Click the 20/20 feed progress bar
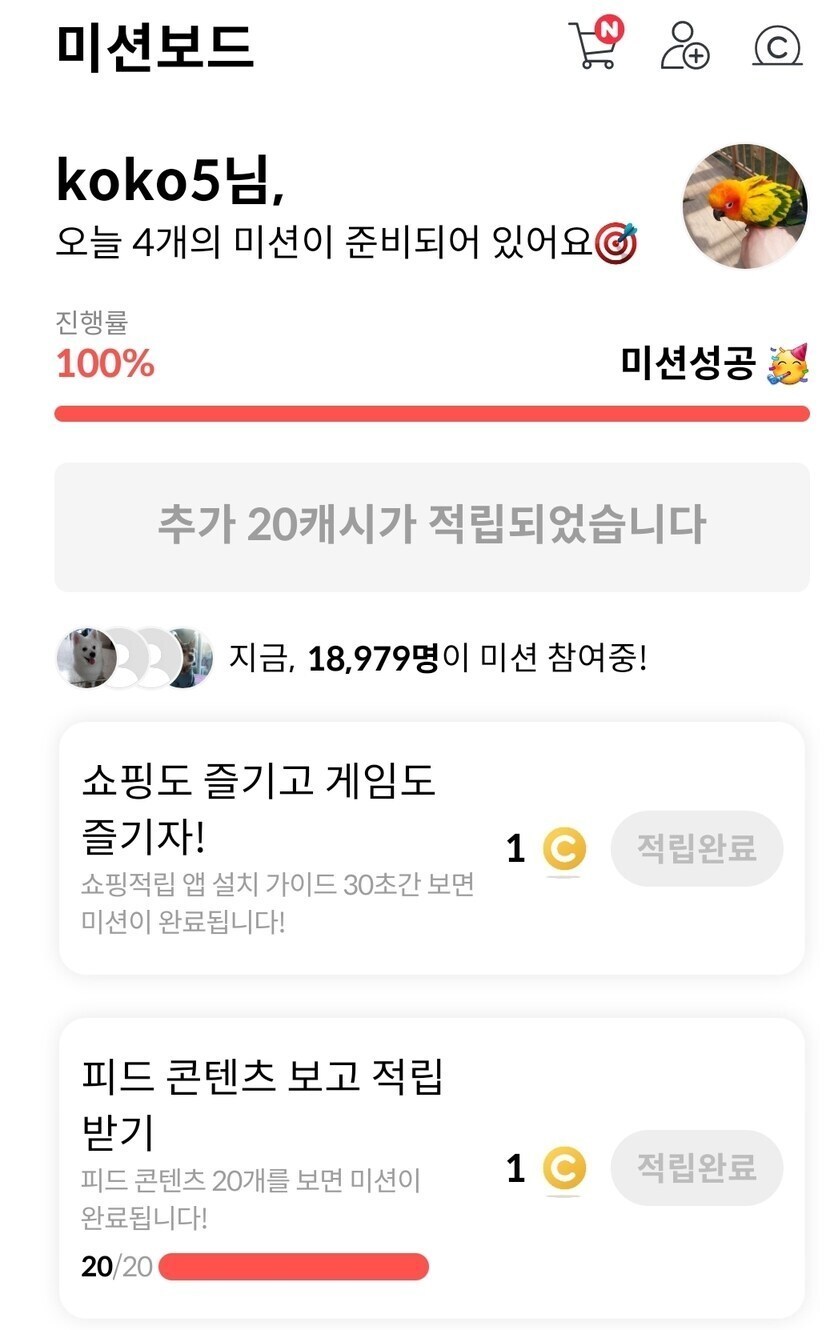This screenshot has width=830, height=1330. pyautogui.click(x=293, y=1267)
